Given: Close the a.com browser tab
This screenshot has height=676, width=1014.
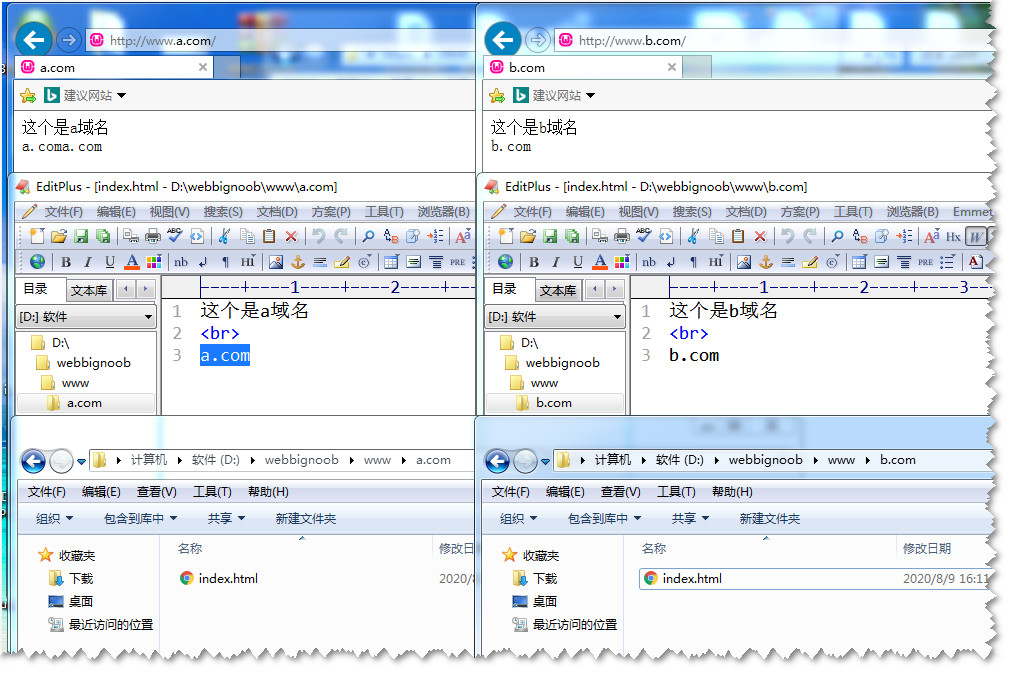Looking at the screenshot, I should click(203, 67).
